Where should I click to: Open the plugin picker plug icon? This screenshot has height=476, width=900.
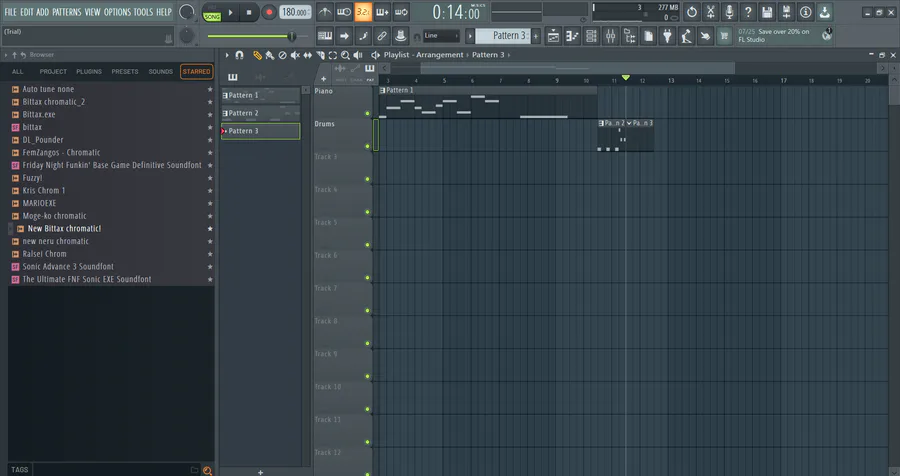(667, 36)
